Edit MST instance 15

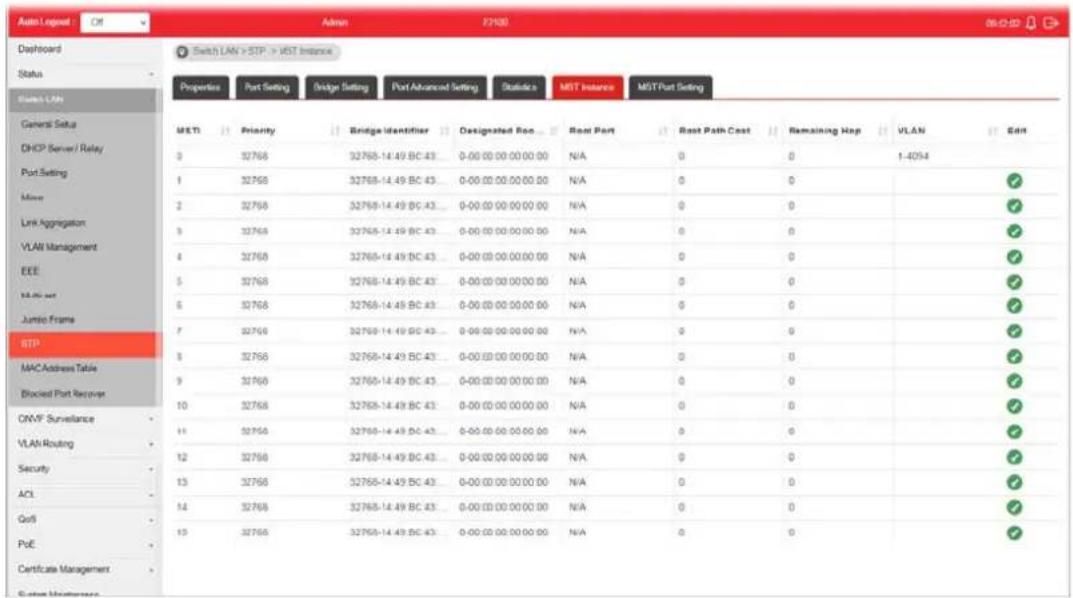tap(1014, 532)
